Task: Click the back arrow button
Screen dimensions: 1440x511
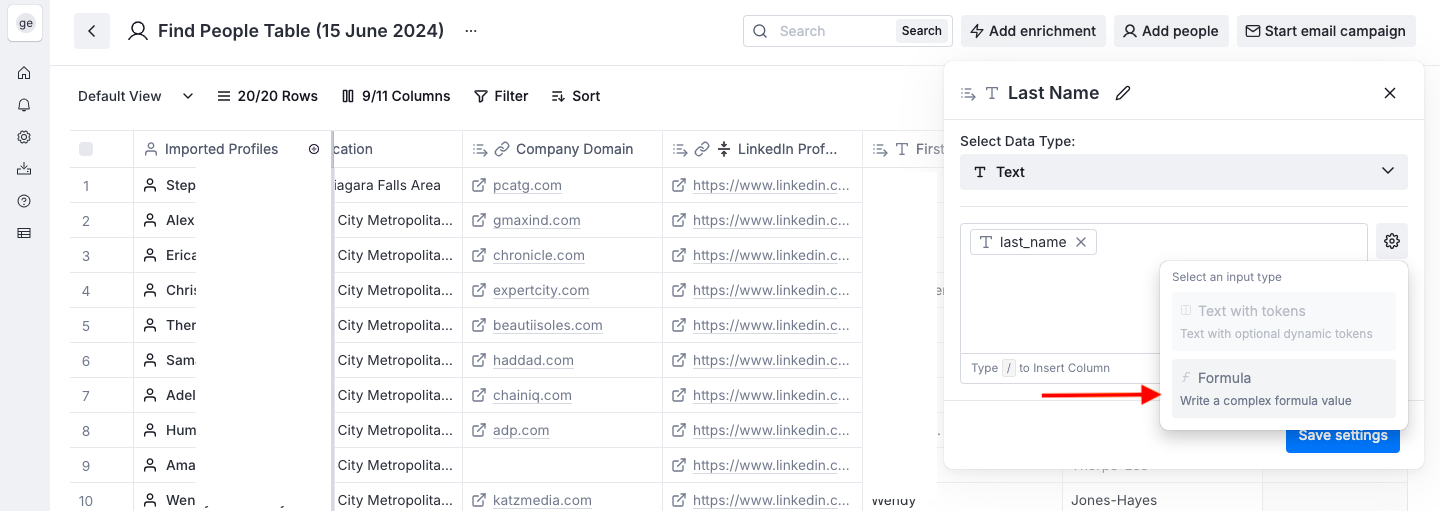Action: pos(92,31)
